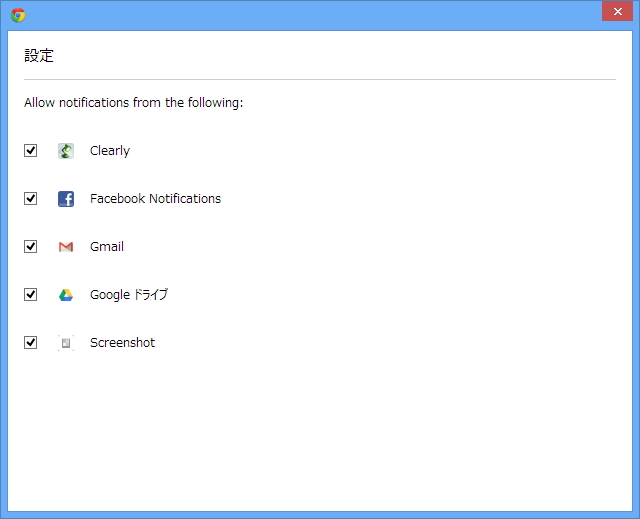The height and width of the screenshot is (519, 640).
Task: Select the Facebook Notifications label
Action: (156, 198)
